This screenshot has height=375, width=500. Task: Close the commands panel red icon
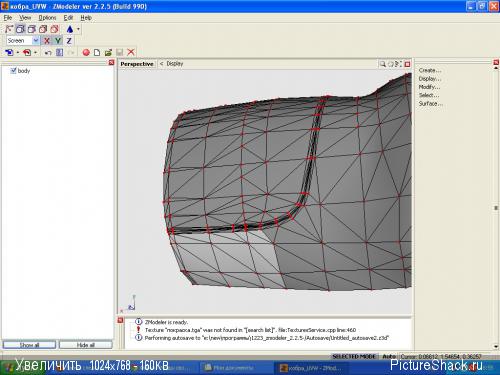click(x=496, y=62)
